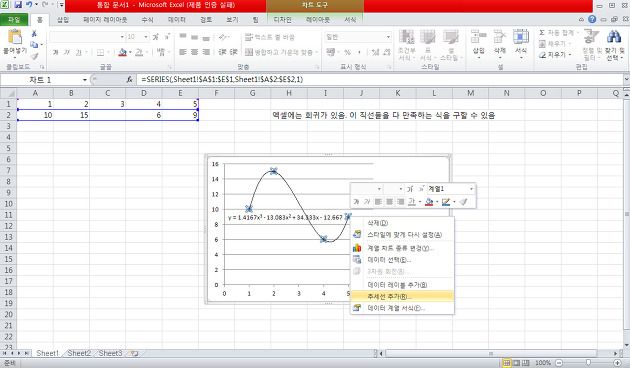The image size is (630, 368).
Task: Open the 계열1 chart element dropdown
Action: (x=471, y=189)
